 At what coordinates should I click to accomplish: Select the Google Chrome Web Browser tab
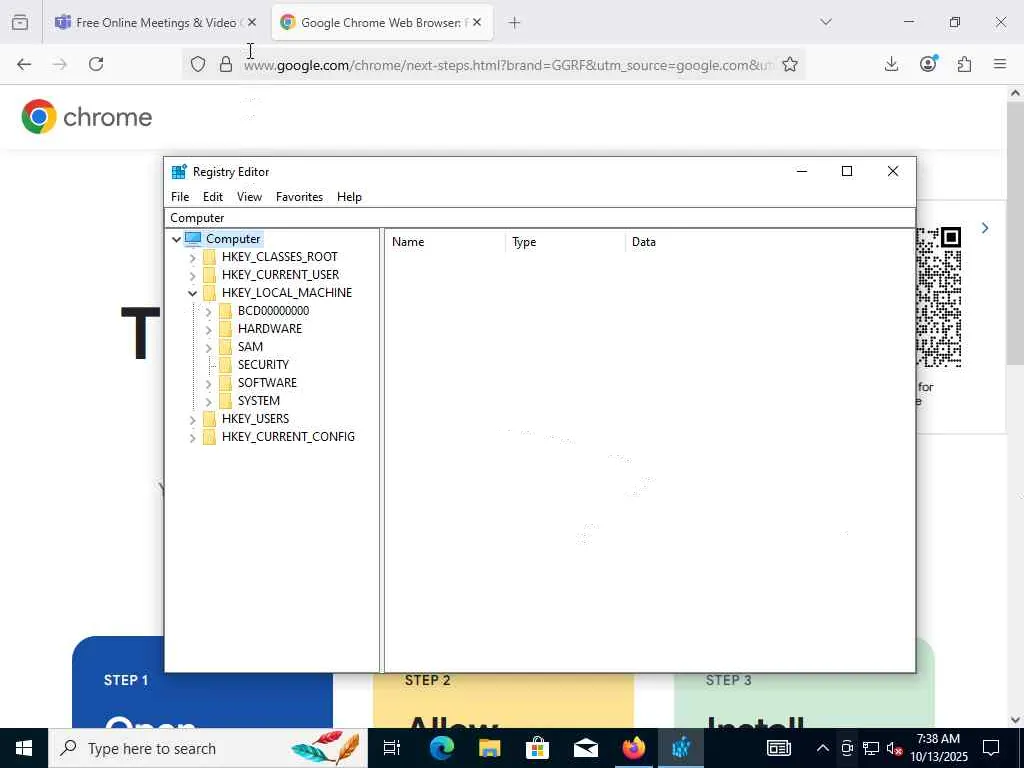pos(382,22)
